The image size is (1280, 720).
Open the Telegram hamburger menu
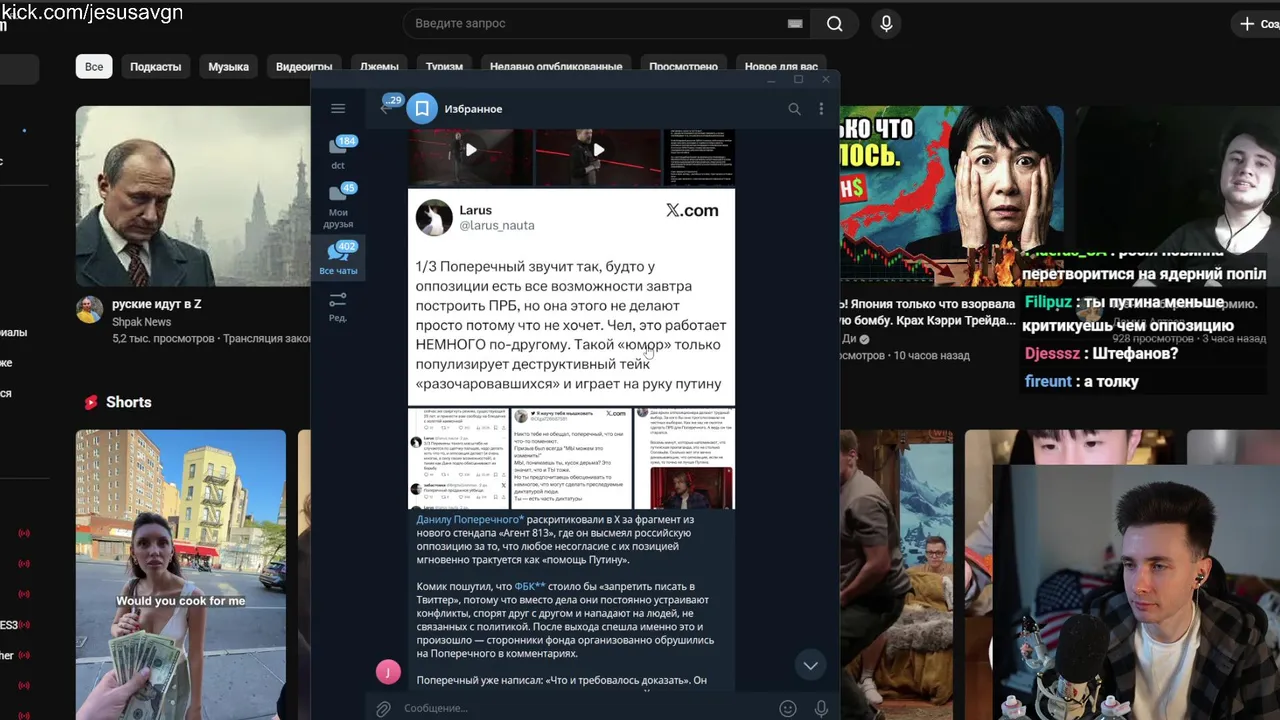click(x=338, y=108)
